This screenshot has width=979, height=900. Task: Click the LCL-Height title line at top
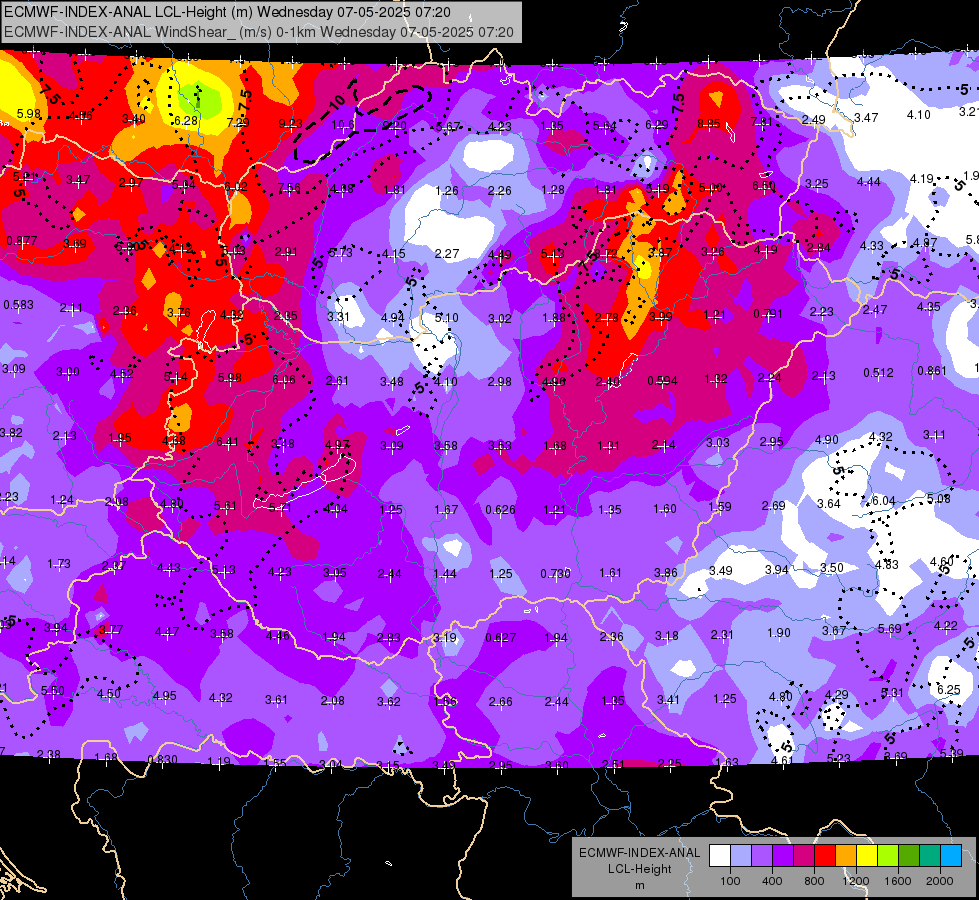[227, 12]
